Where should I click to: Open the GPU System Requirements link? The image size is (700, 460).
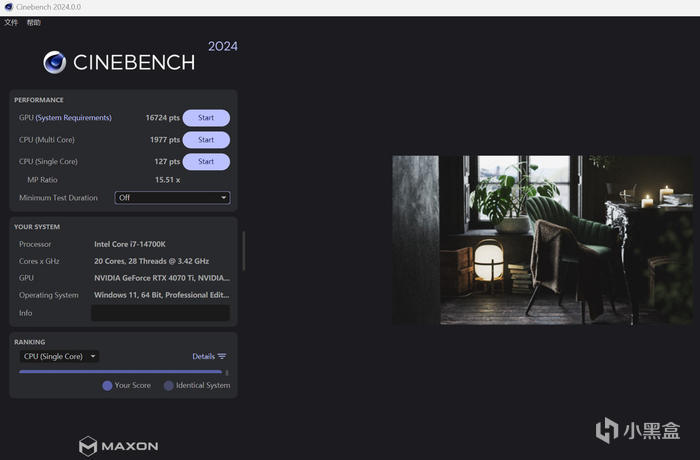click(74, 118)
